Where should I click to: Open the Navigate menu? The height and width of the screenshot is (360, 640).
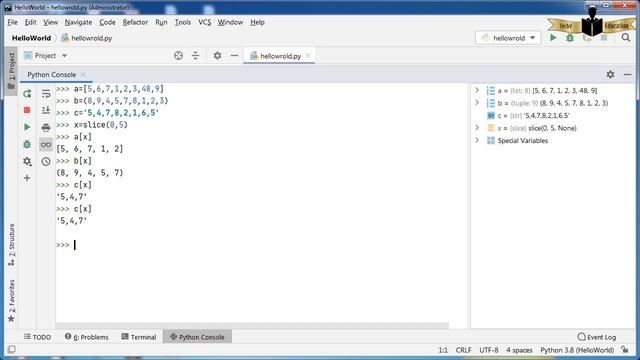pyautogui.click(x=78, y=22)
